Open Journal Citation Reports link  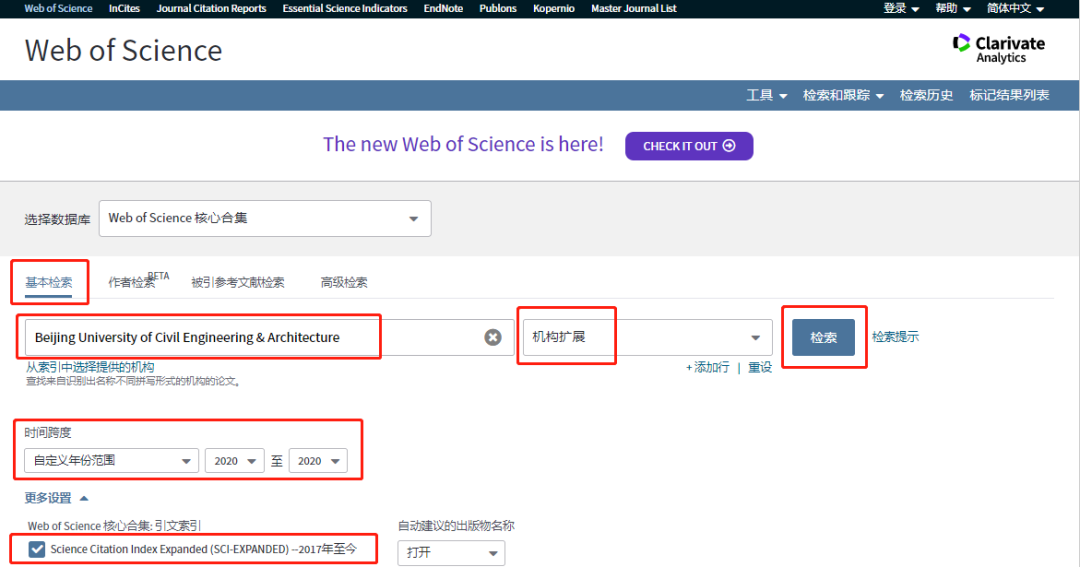211,8
